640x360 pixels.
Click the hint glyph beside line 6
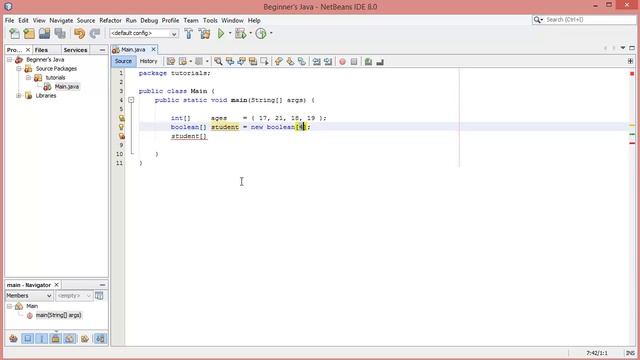coord(122,118)
